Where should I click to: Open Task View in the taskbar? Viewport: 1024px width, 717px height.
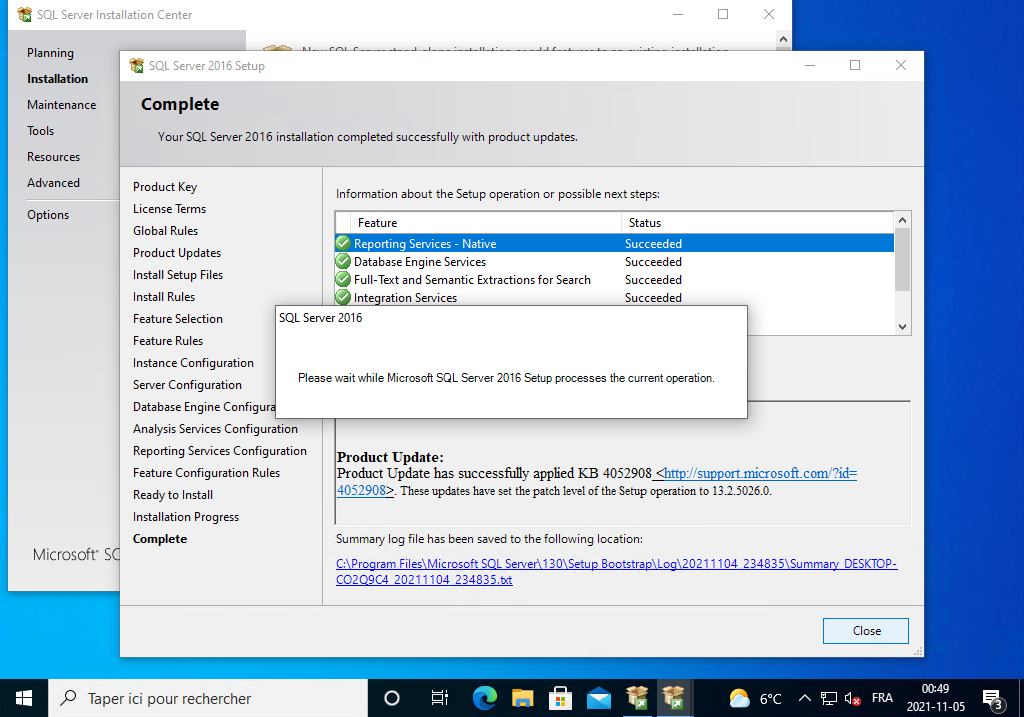439,698
